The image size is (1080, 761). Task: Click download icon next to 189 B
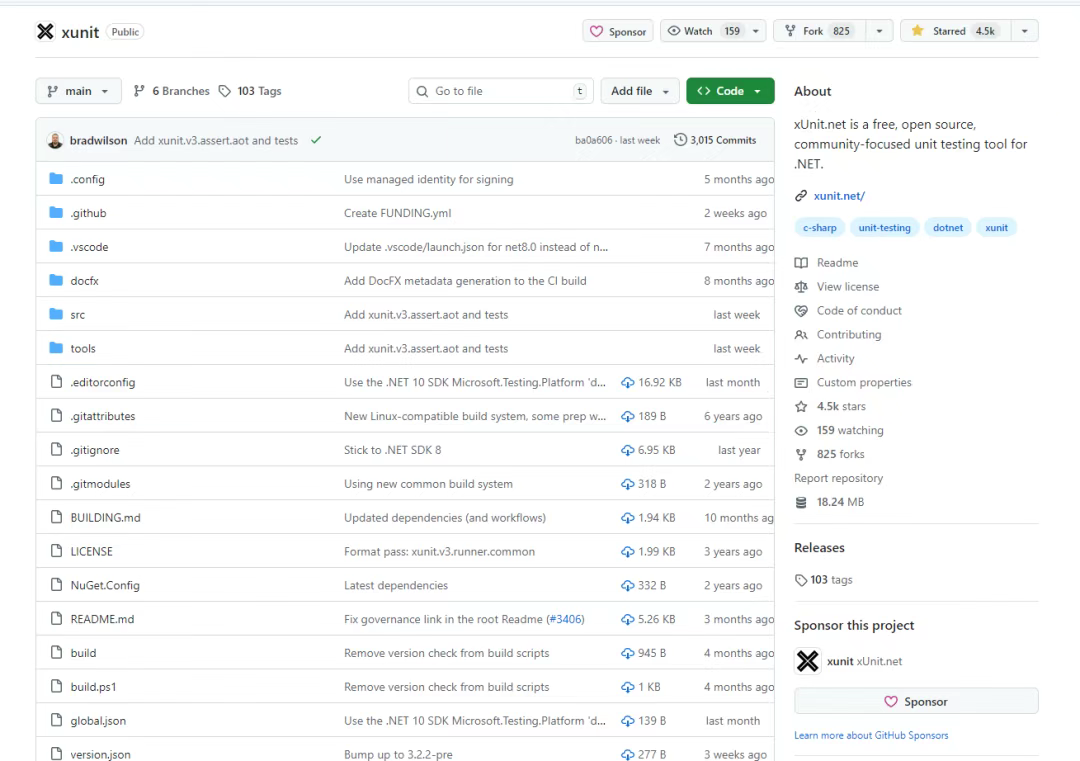coord(627,416)
